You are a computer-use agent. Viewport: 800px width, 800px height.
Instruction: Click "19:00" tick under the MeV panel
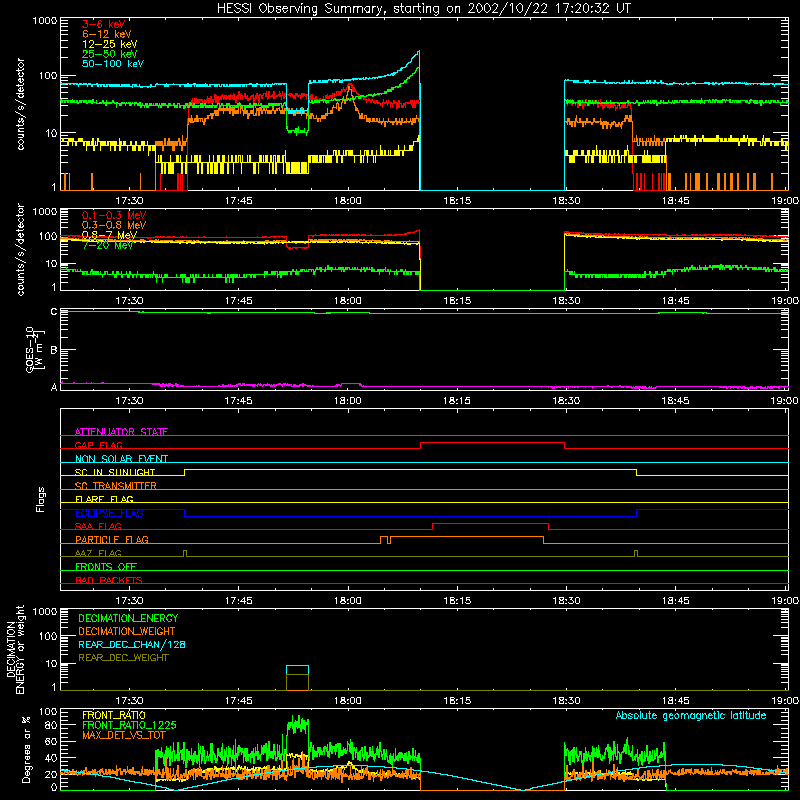785,300
